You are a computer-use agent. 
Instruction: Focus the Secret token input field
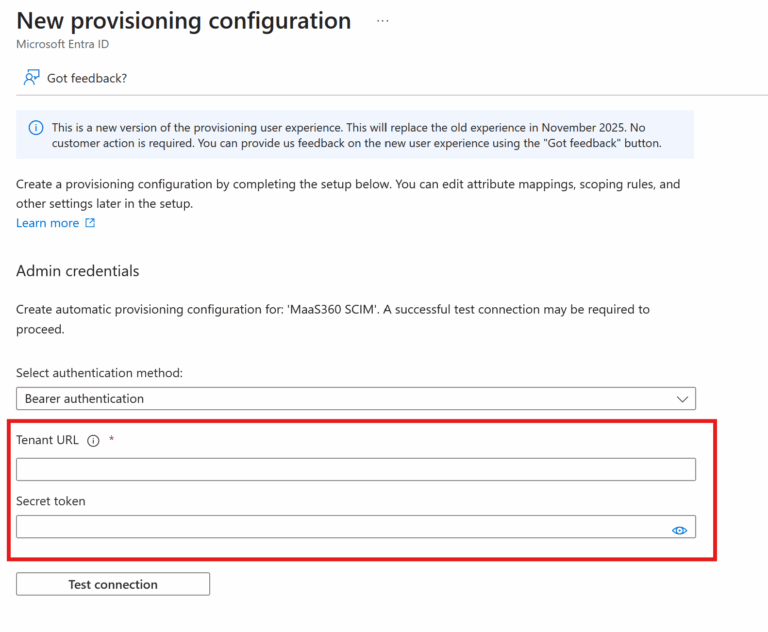(340, 527)
